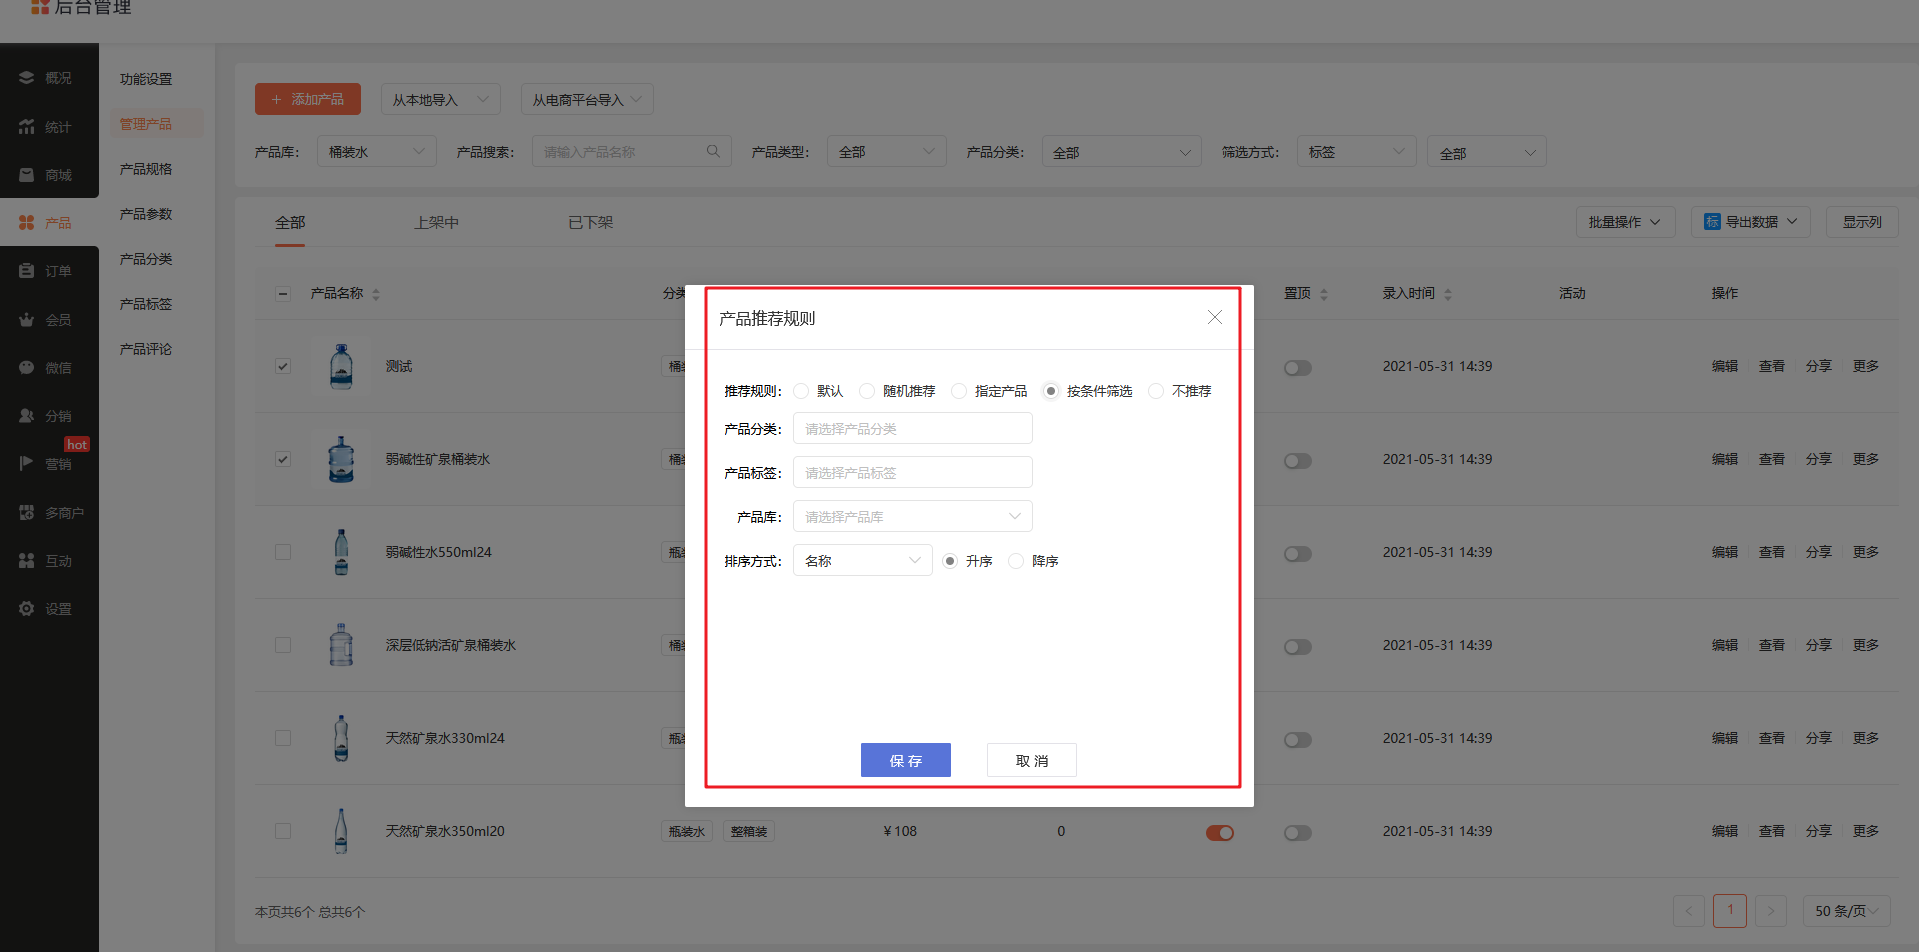The image size is (1919, 952).
Task: Open the 概况 overview sidebar icon
Action: pyautogui.click(x=27, y=78)
